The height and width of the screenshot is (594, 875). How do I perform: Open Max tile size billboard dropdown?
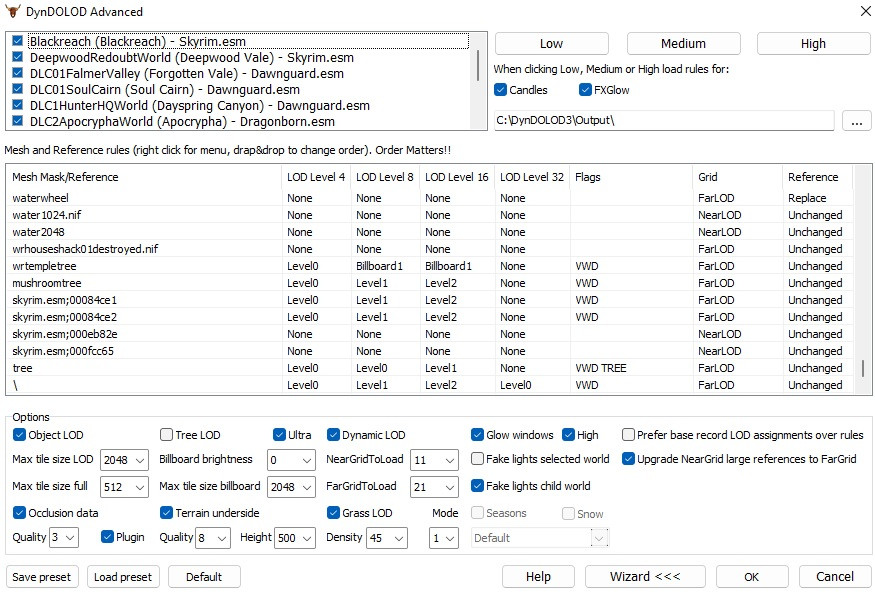click(291, 487)
